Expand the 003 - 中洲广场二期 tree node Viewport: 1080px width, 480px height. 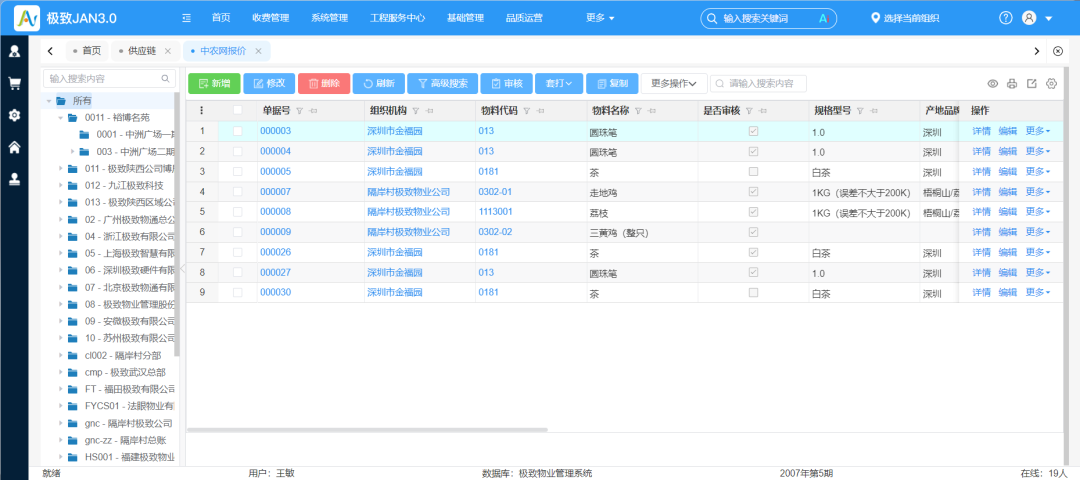pyautogui.click(x=72, y=152)
